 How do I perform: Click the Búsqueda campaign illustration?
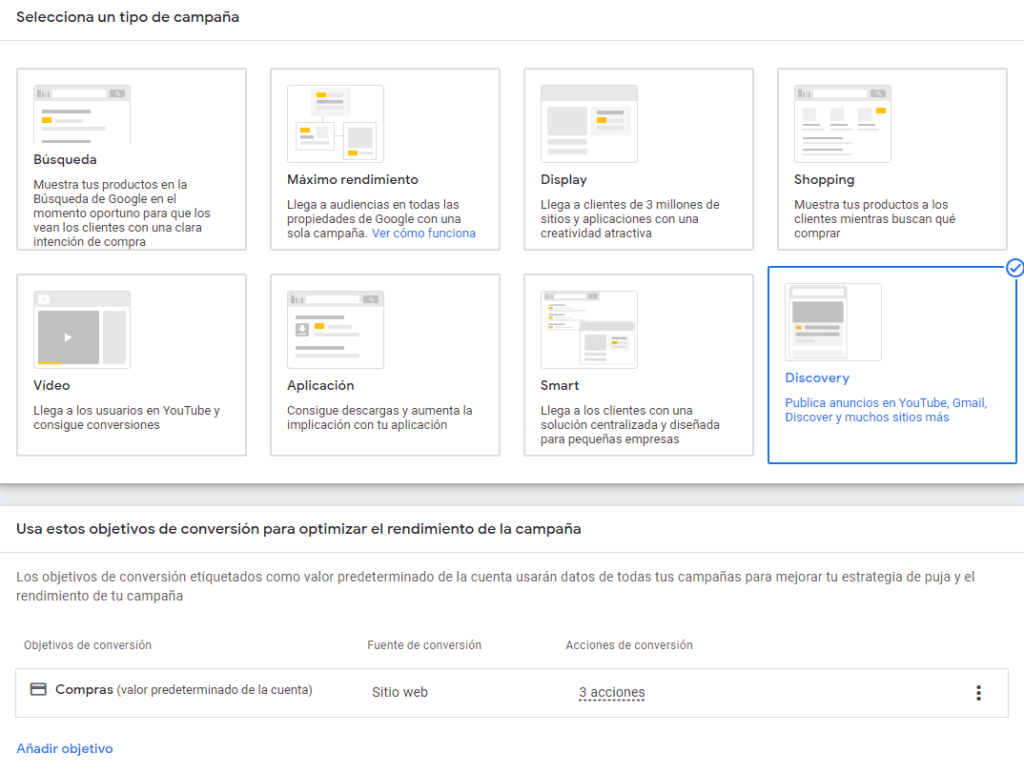click(x=82, y=114)
